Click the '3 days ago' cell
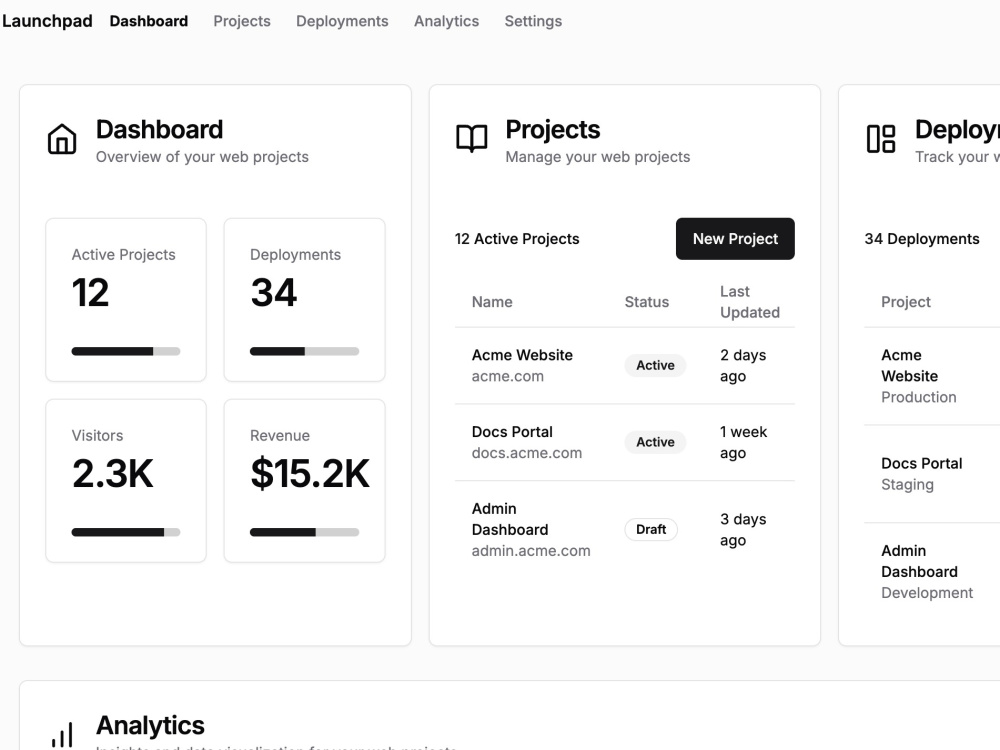Viewport: 1000px width, 750px height. tap(743, 529)
